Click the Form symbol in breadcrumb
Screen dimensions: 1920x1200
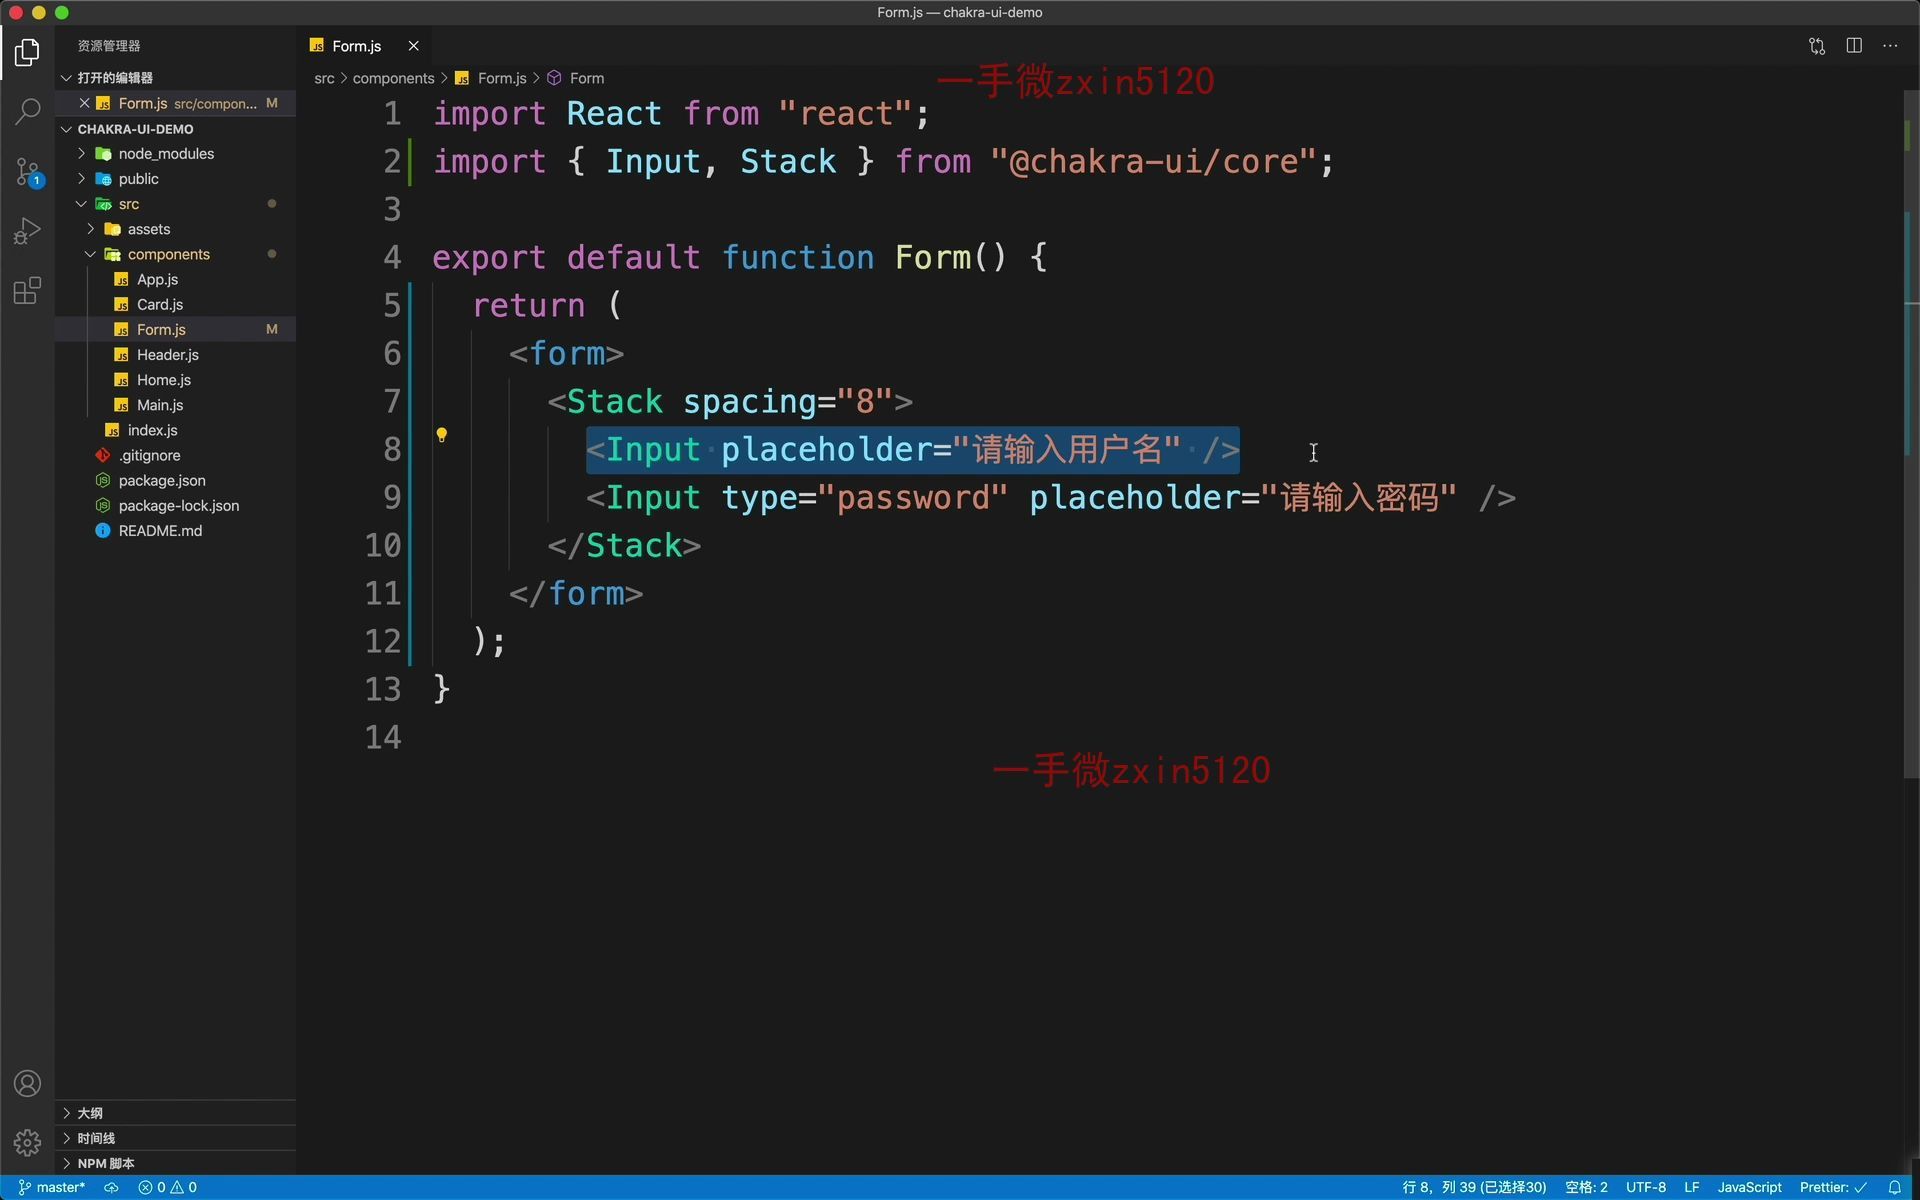click(x=576, y=78)
